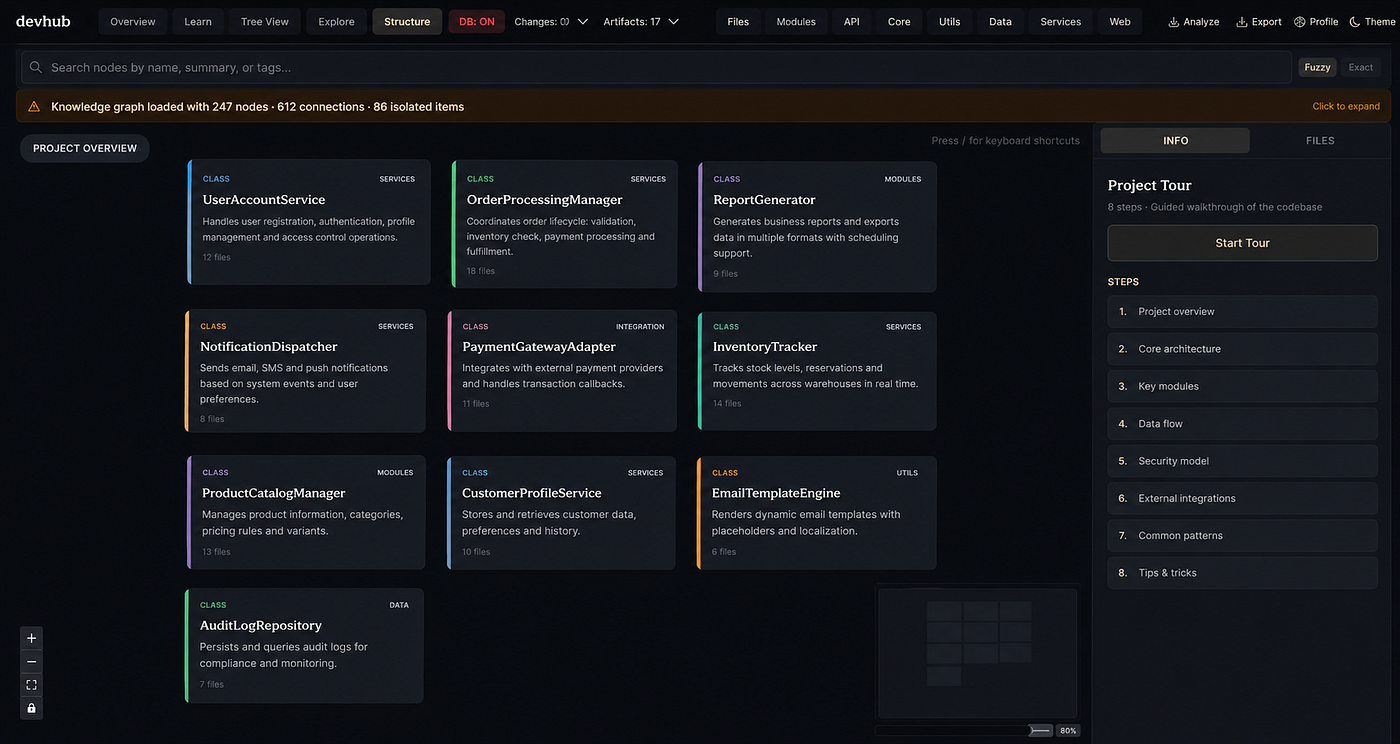Select tour step 2 Core architecture
1400x744 pixels.
(1242, 349)
